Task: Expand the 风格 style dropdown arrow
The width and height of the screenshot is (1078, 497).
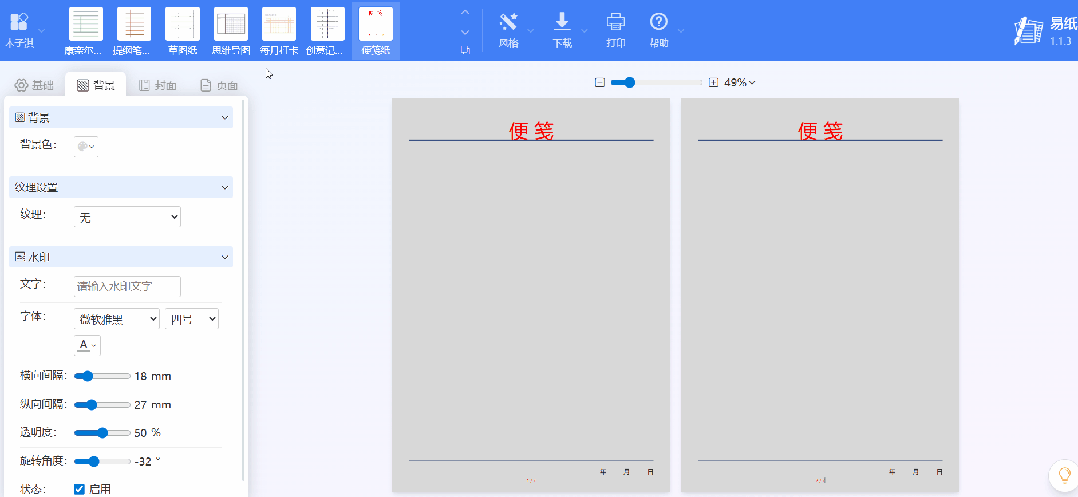Action: click(x=531, y=30)
